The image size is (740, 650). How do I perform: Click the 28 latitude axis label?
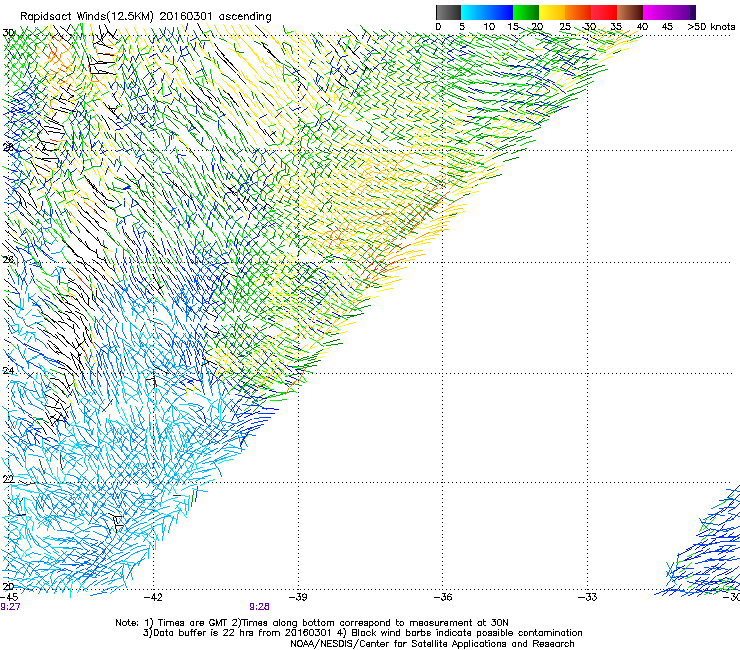pyautogui.click(x=8, y=147)
